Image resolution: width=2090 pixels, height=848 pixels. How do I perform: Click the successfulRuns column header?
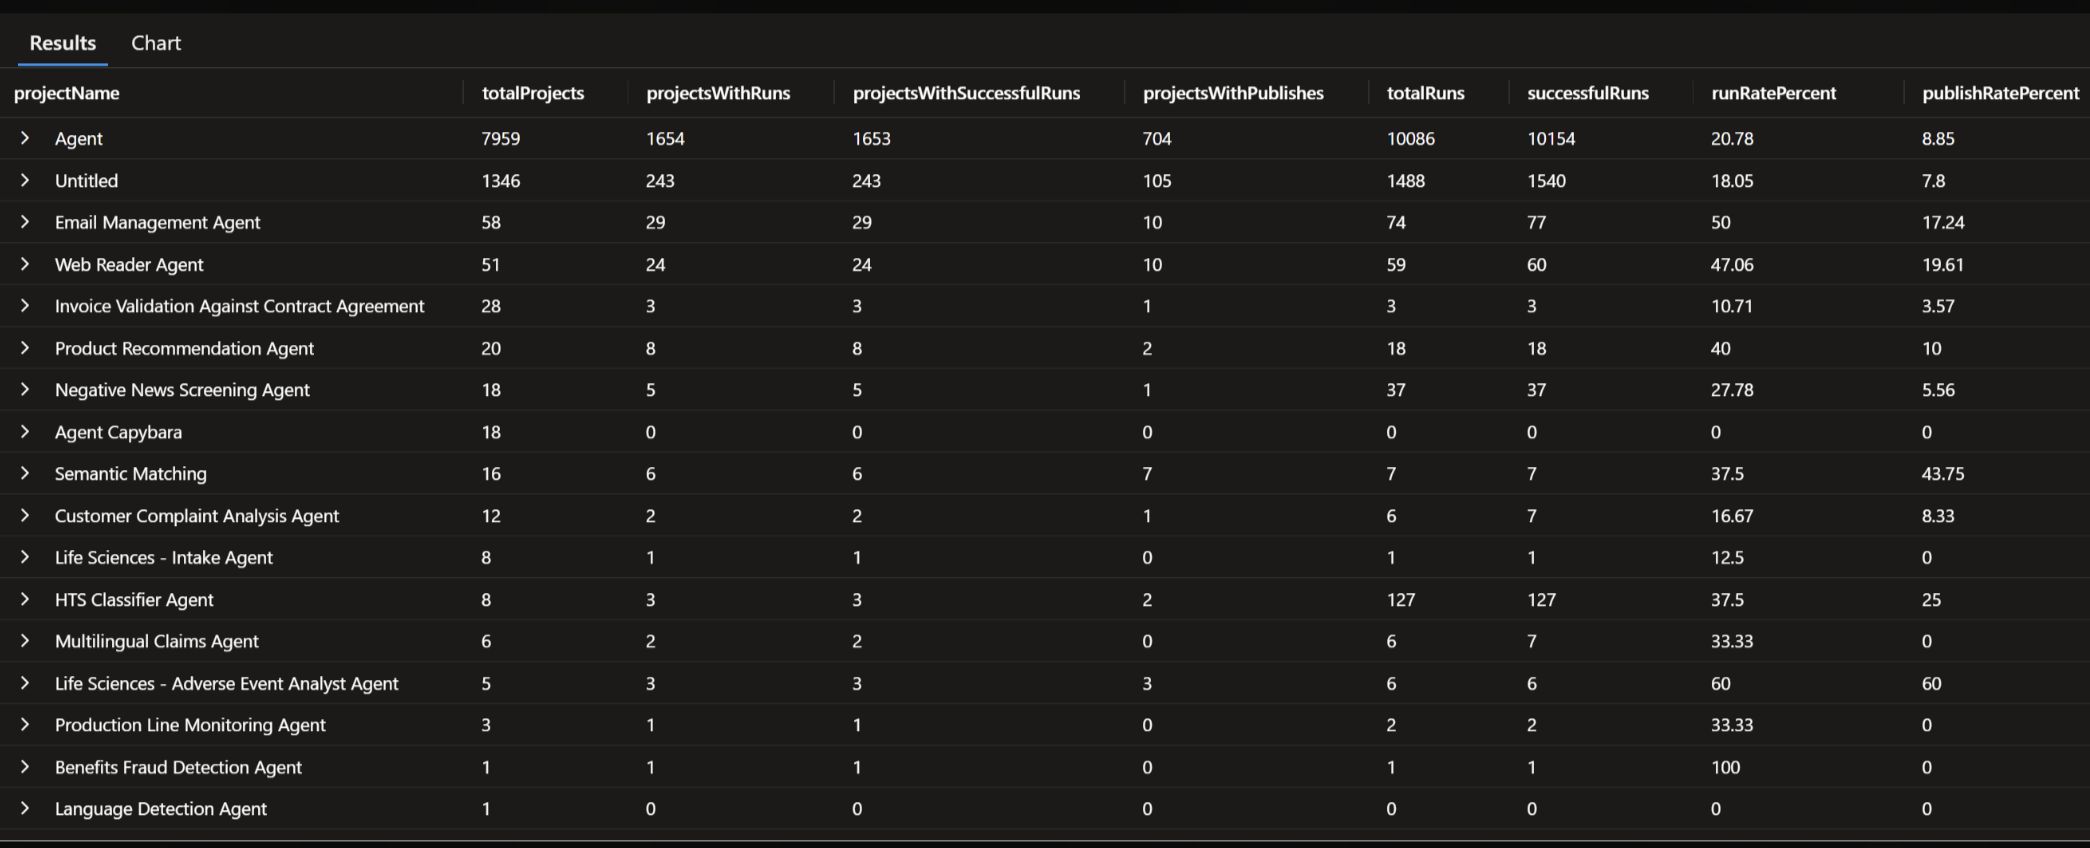click(x=1587, y=93)
